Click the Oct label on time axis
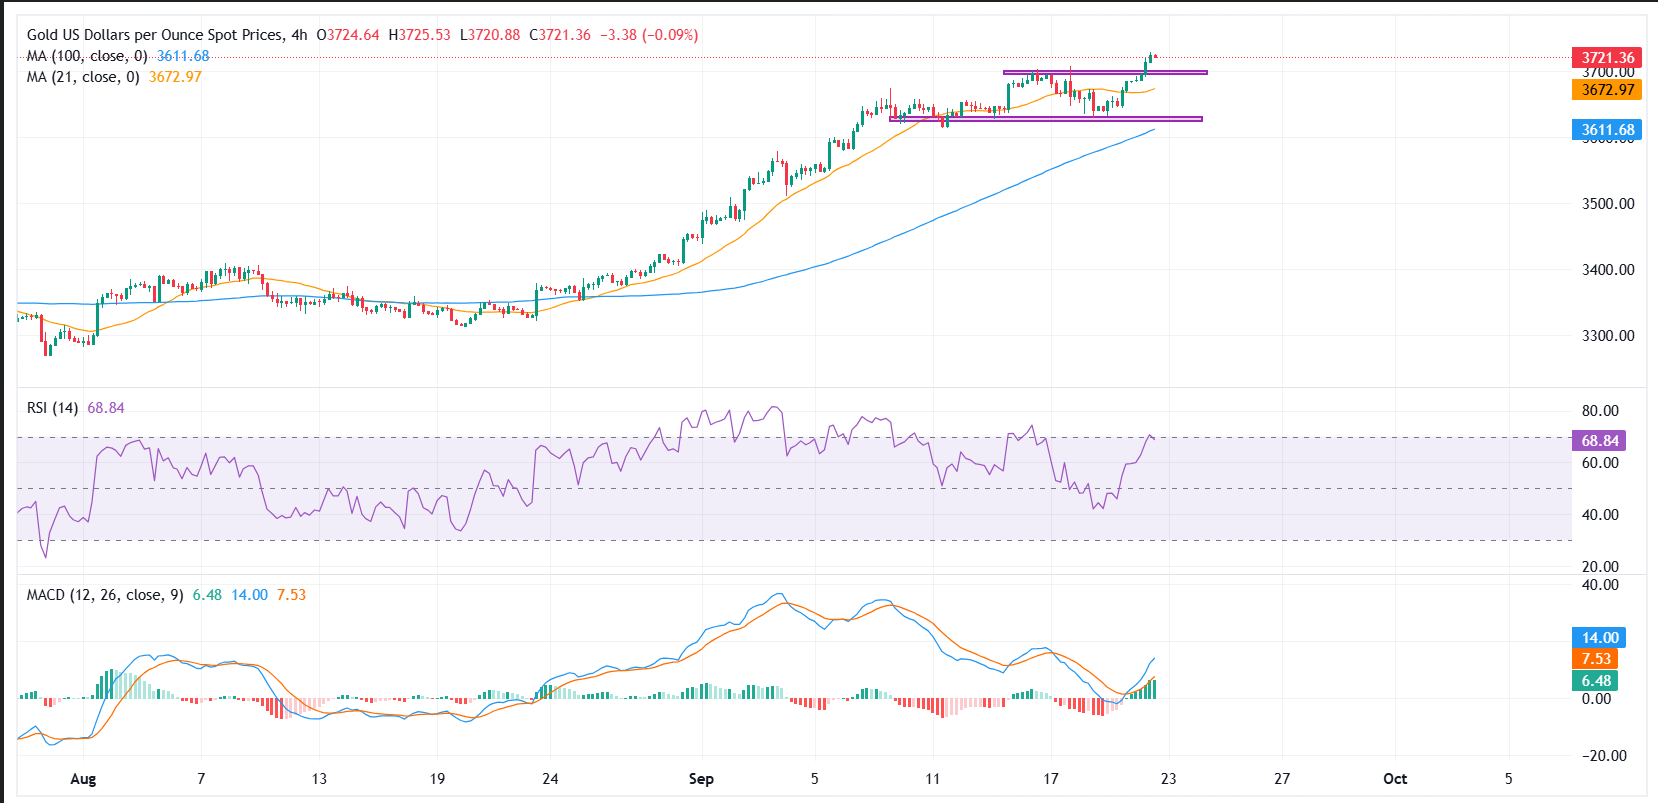1658x803 pixels. [x=1395, y=779]
